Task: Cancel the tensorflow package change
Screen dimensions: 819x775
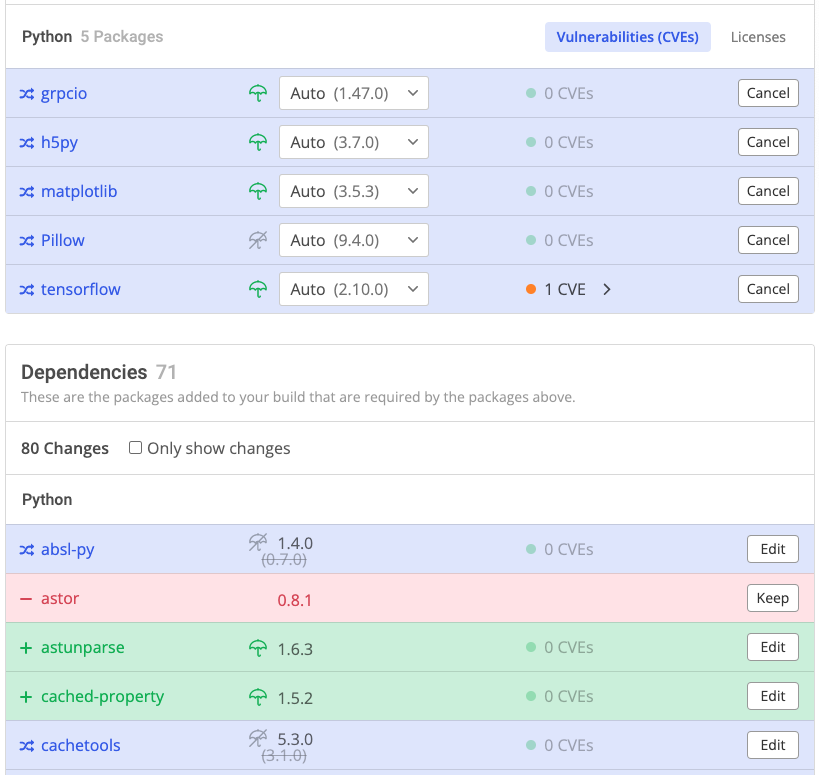Action: (767, 289)
